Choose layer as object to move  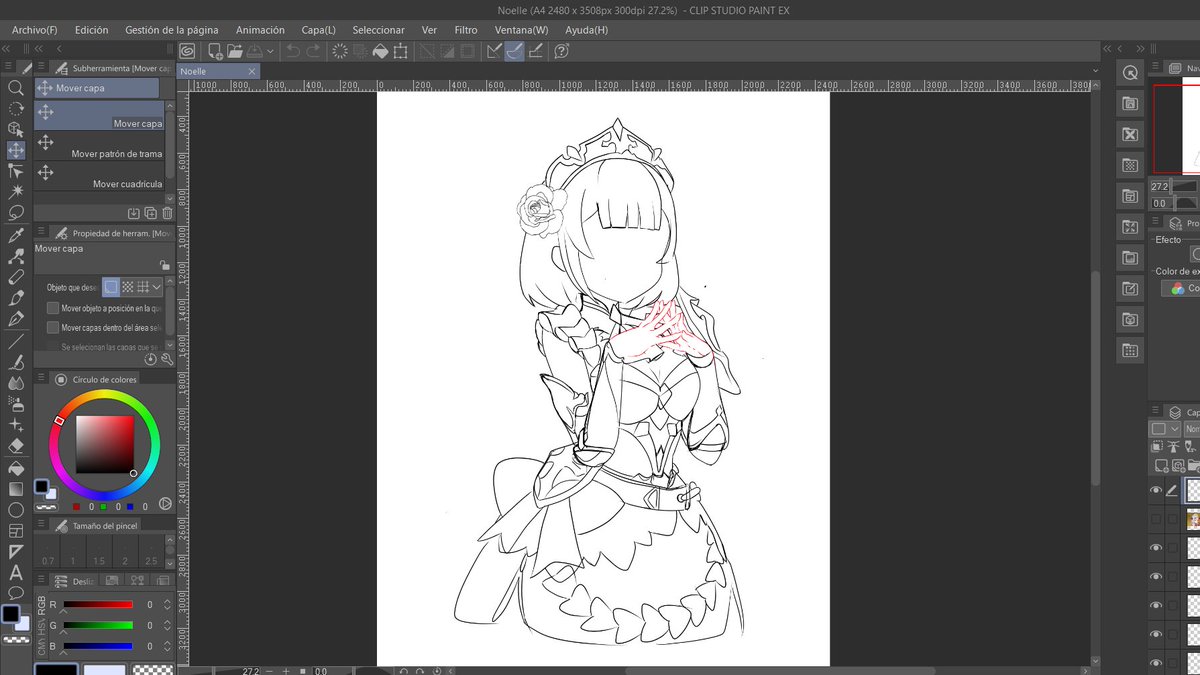pyautogui.click(x=111, y=287)
